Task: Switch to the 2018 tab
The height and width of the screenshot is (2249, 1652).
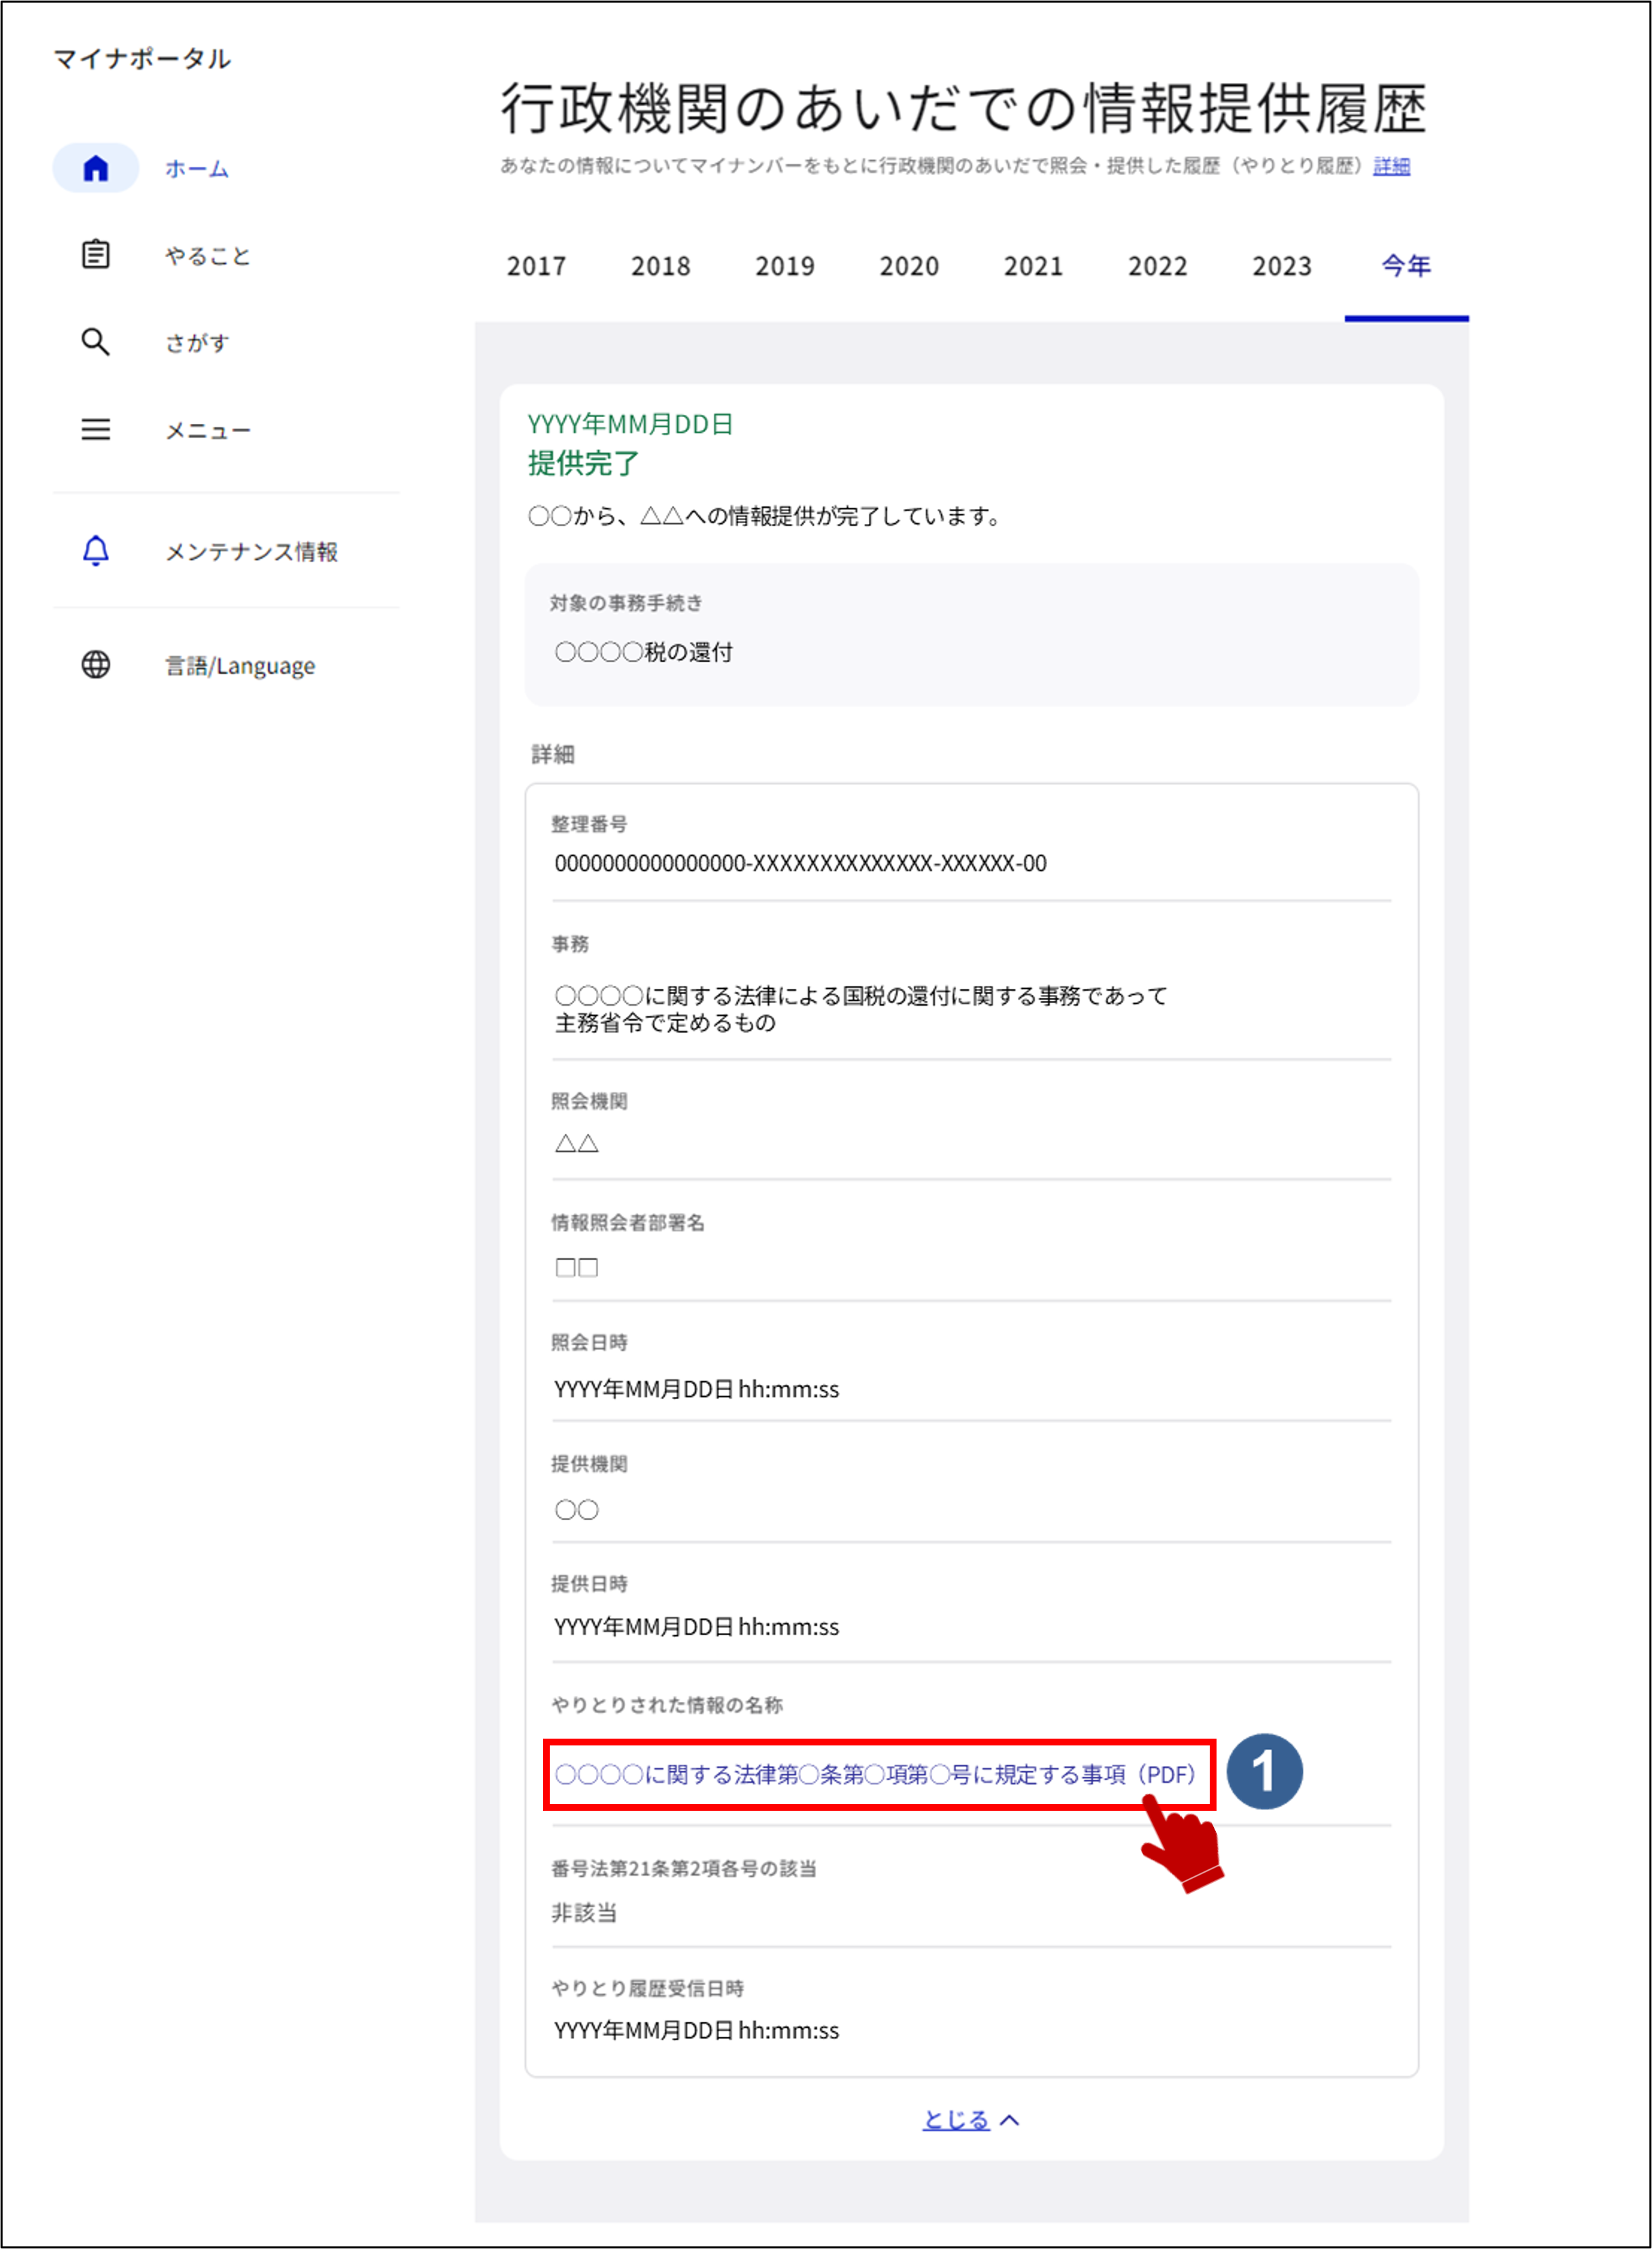Action: [660, 266]
